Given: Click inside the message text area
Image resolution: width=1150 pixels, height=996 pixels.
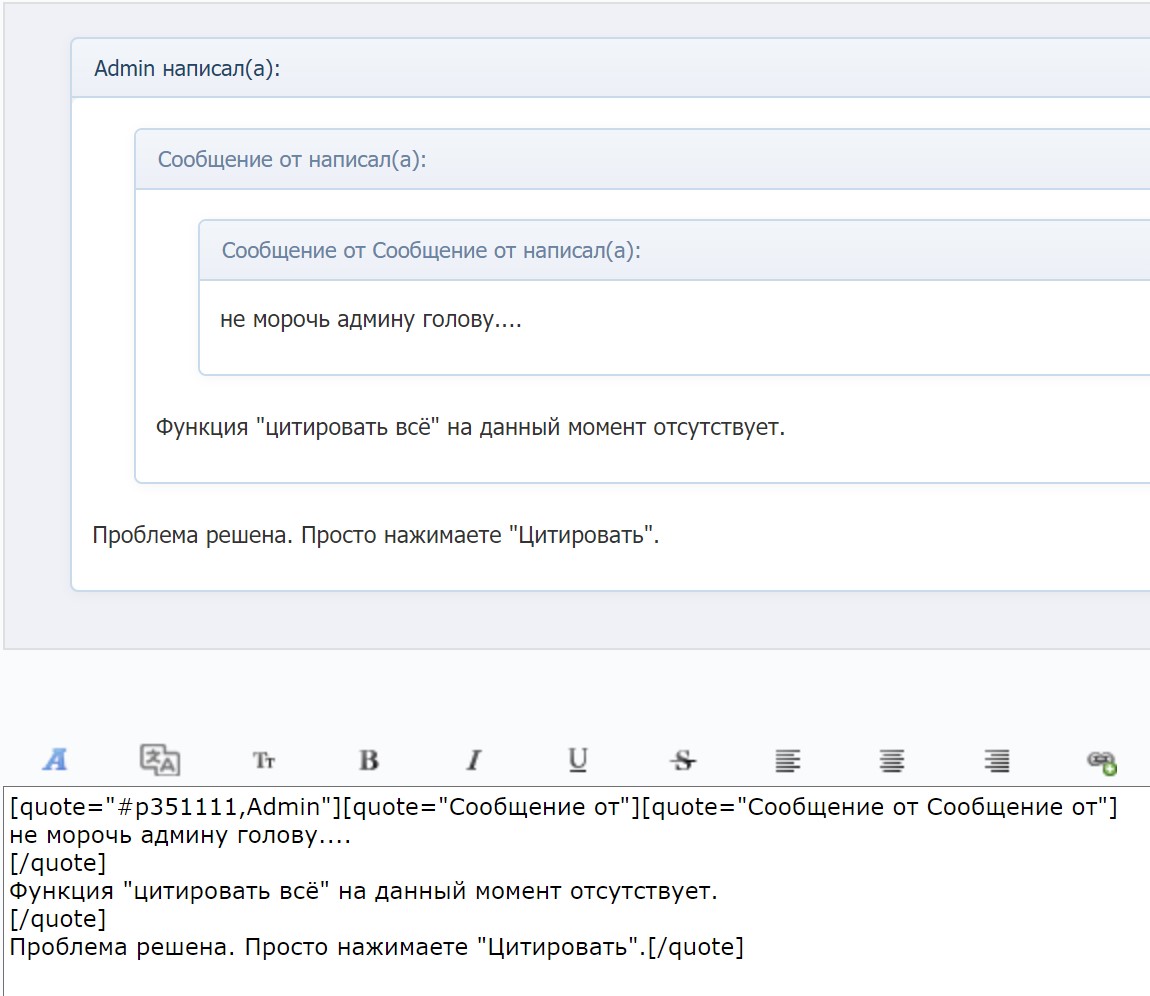Looking at the screenshot, I should [576, 891].
